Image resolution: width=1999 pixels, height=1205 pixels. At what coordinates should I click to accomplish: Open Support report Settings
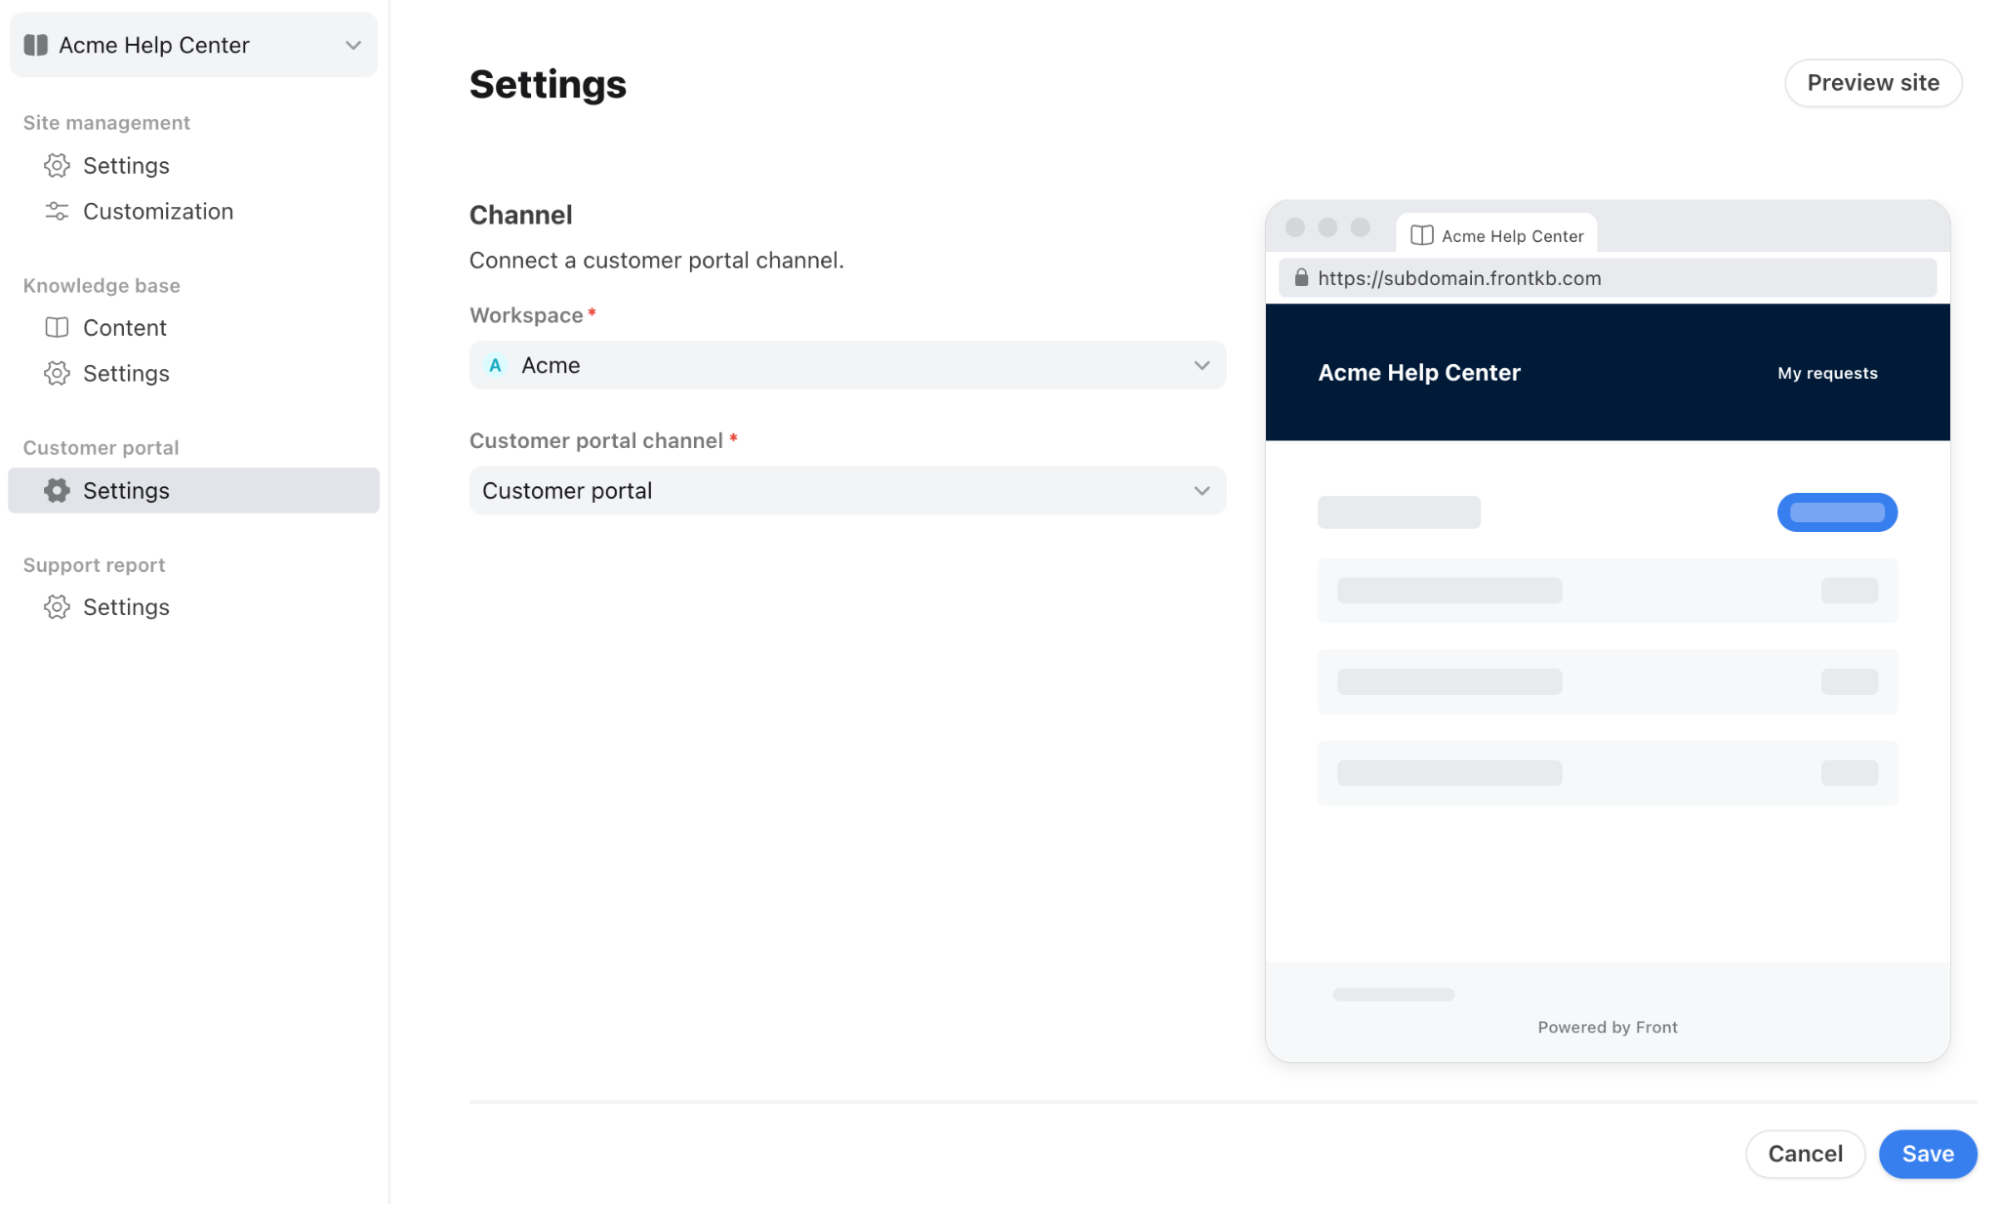click(x=194, y=607)
